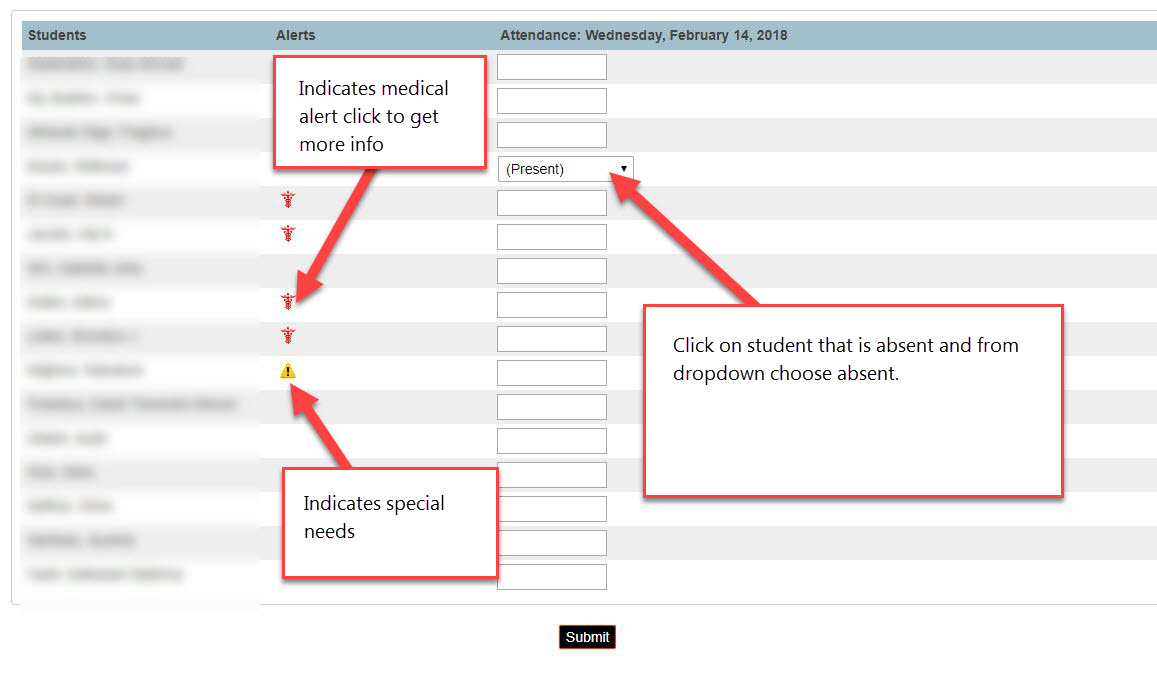Click the attendance field below the Present dropdown

click(x=551, y=202)
